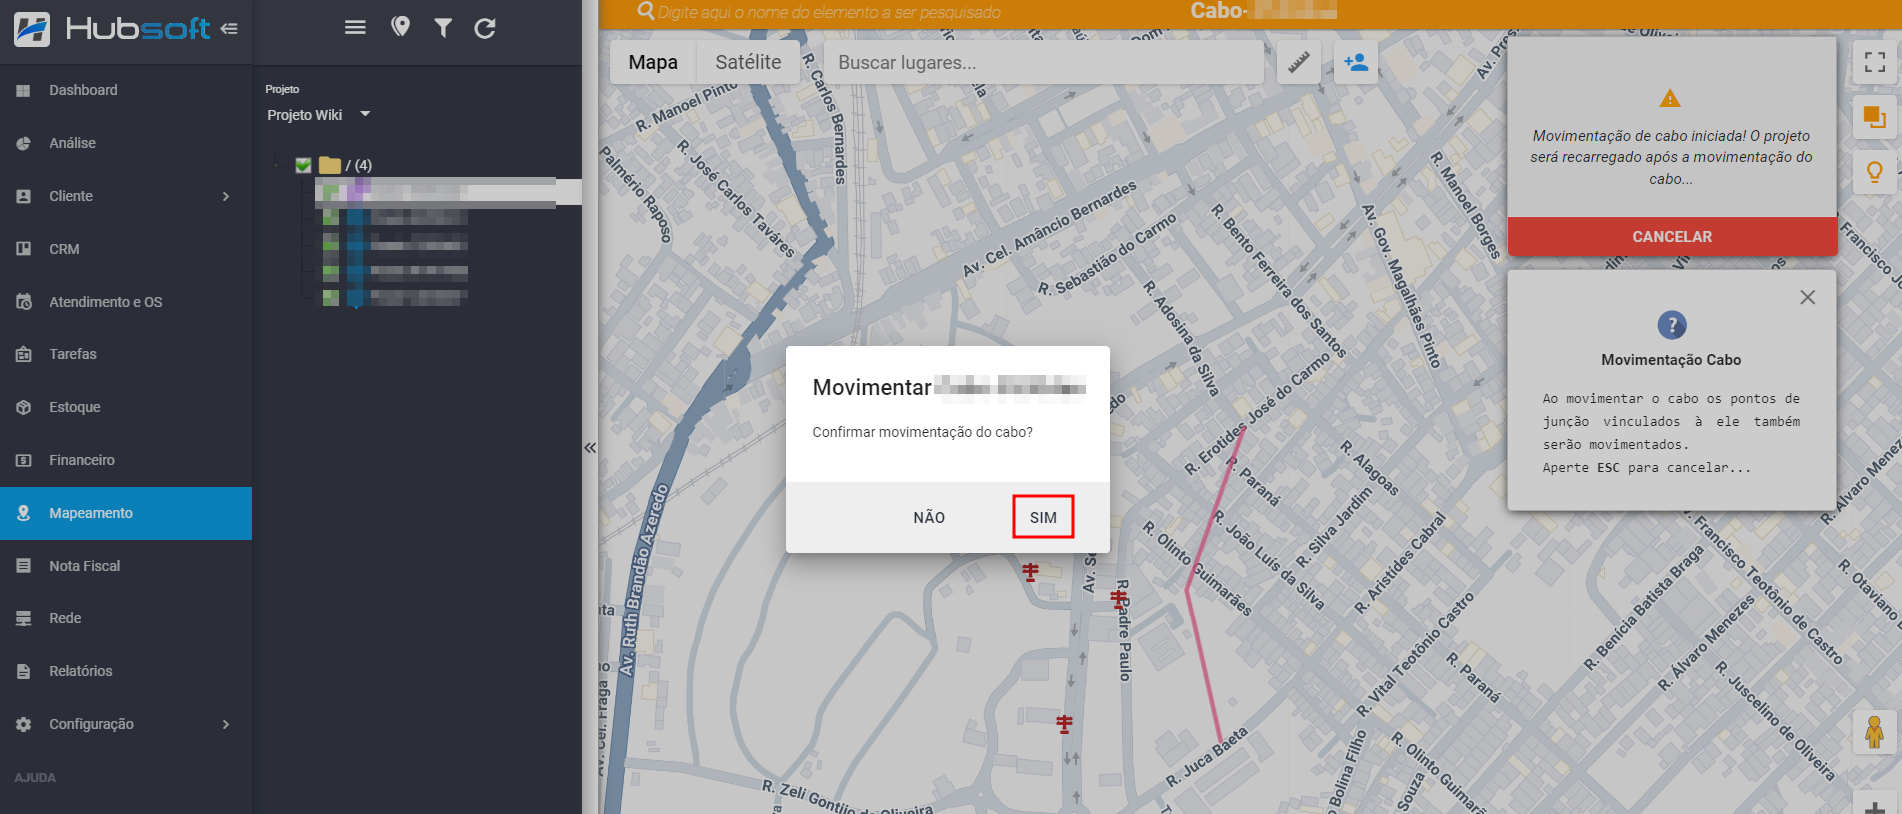Click the Análise pie chart icon
Viewport: 1902px width, 814px height.
(x=24, y=143)
